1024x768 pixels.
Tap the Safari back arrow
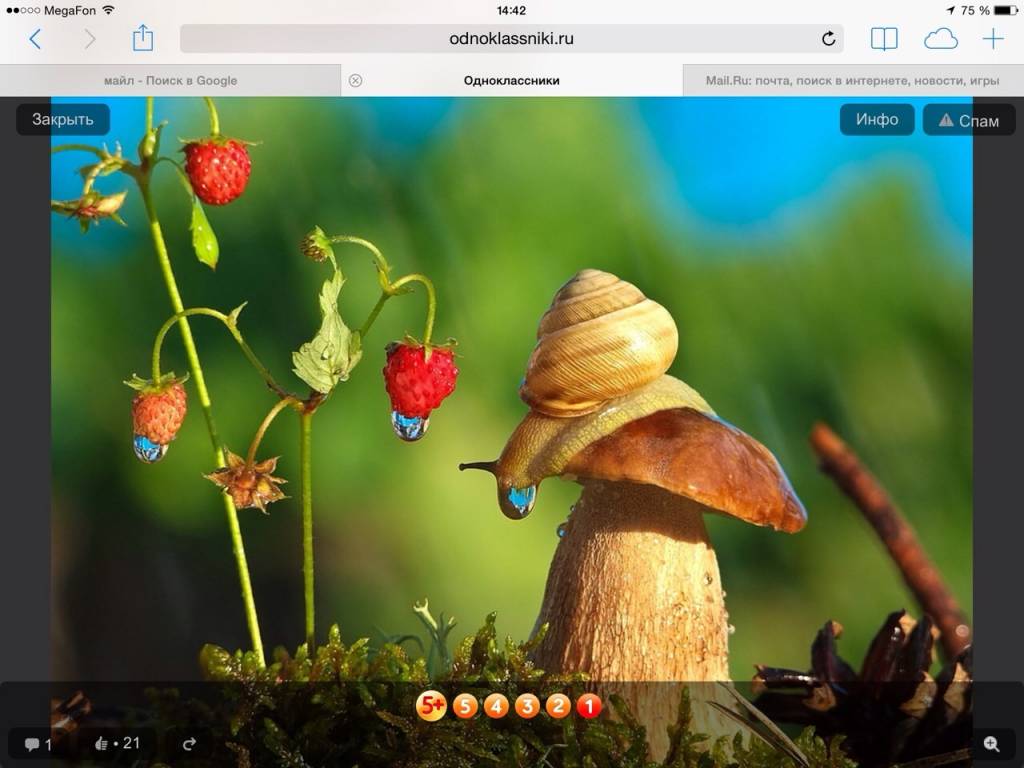(x=35, y=39)
